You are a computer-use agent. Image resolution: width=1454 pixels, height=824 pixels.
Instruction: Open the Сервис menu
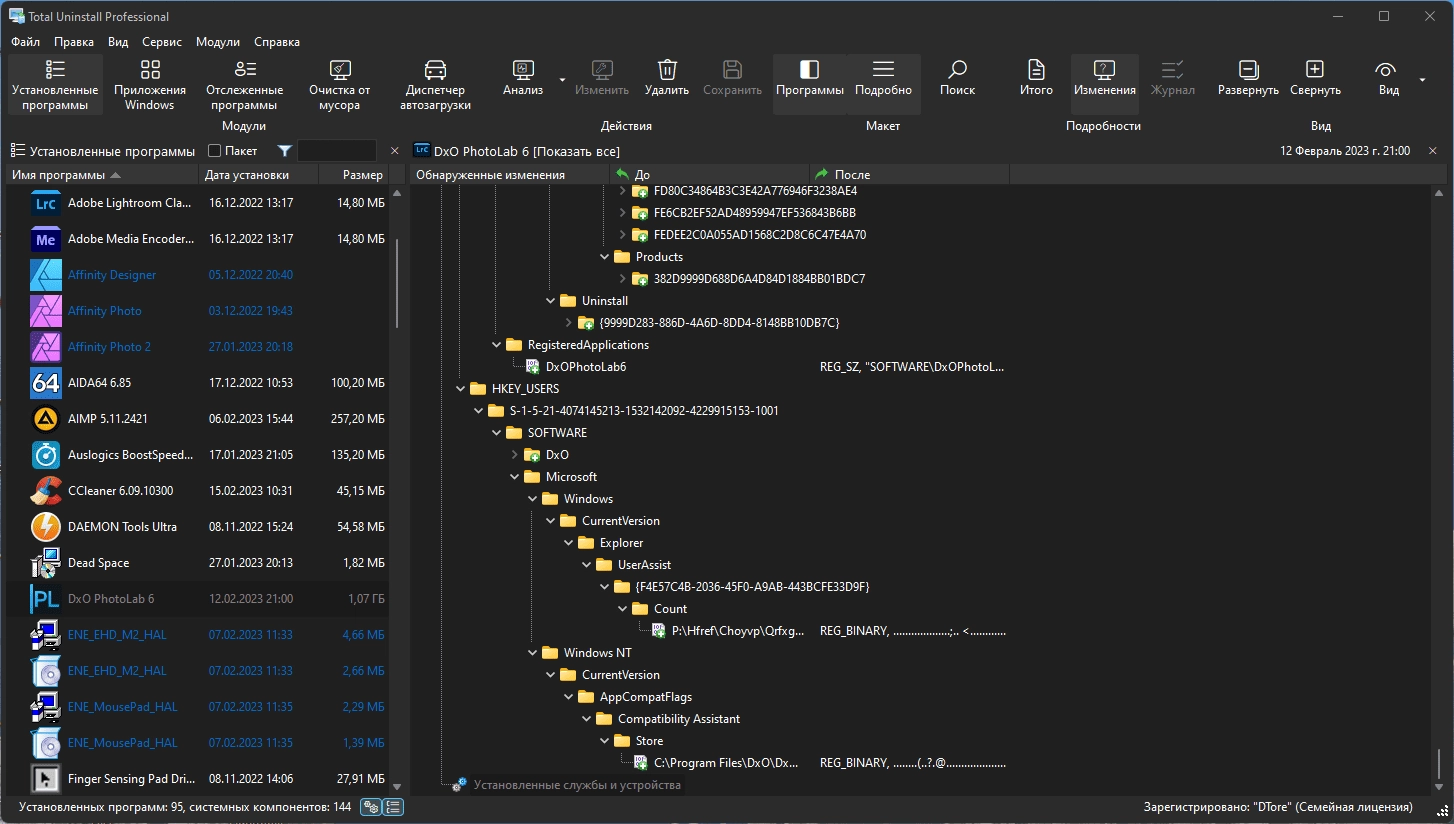tap(162, 42)
